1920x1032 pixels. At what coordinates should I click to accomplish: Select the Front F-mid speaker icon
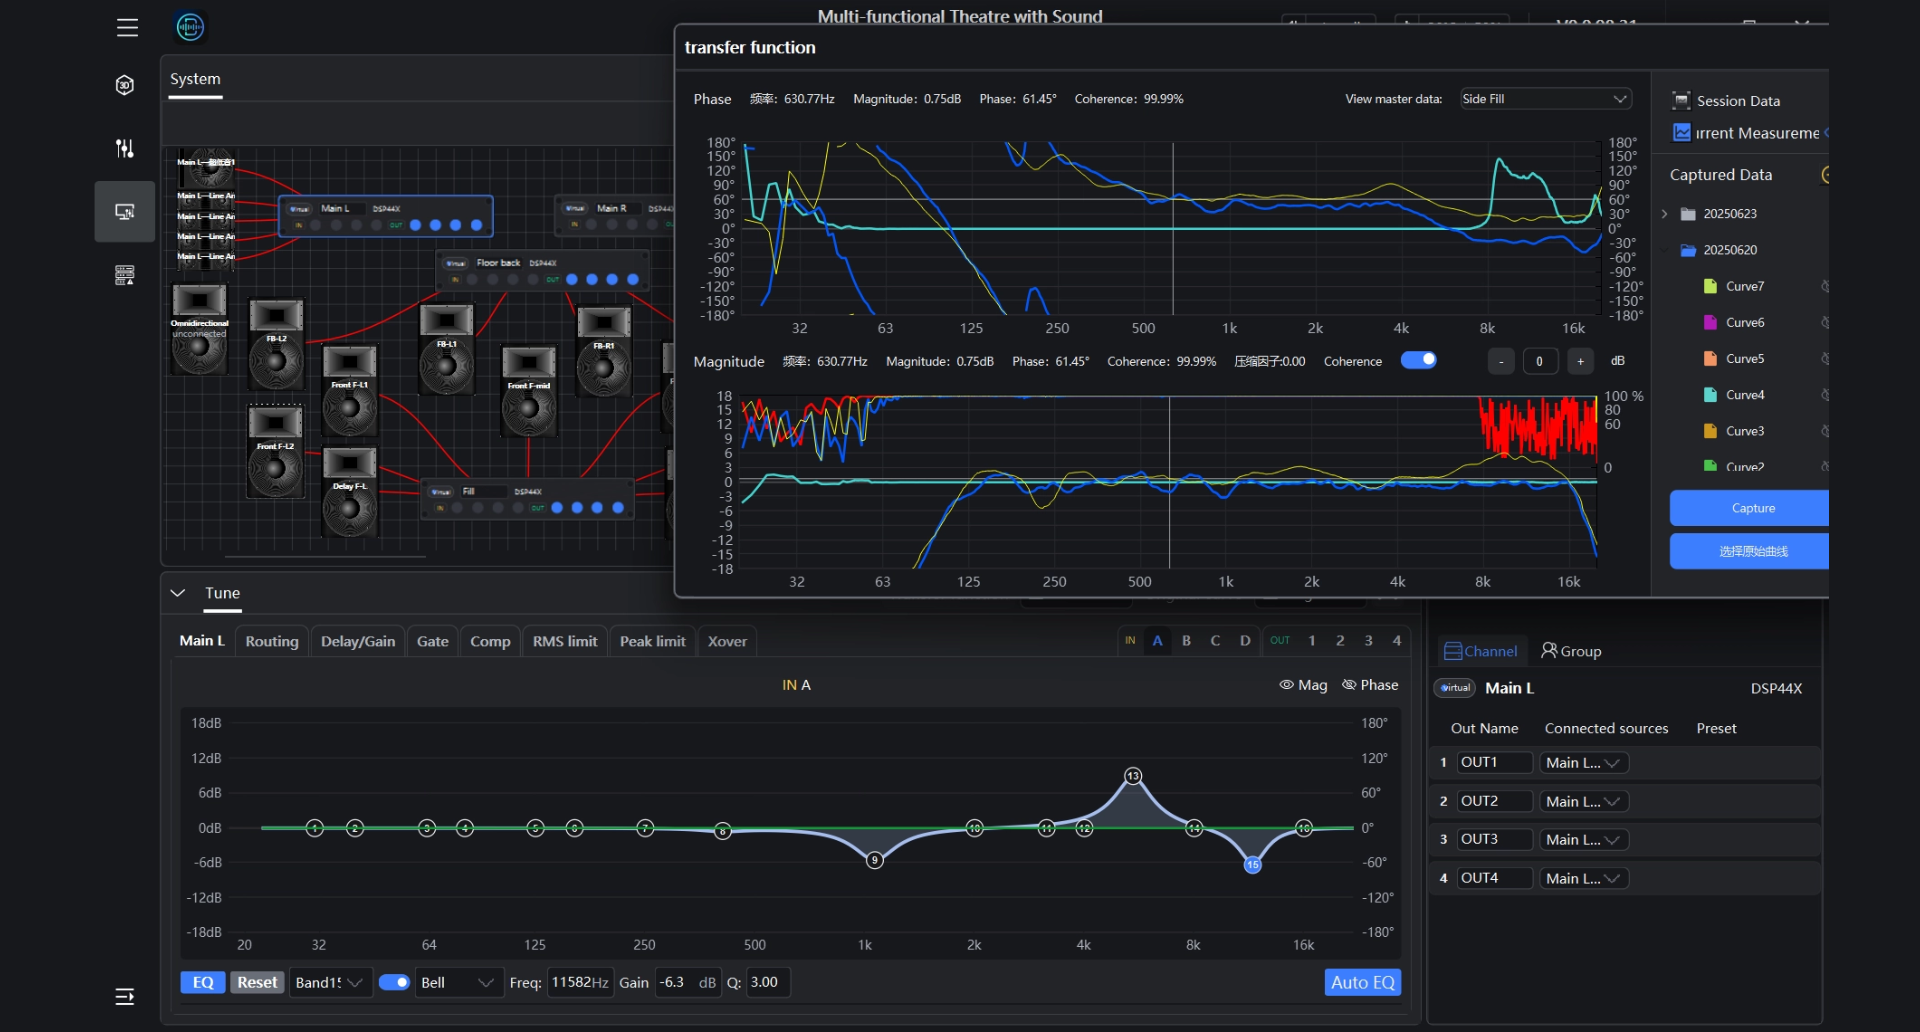coord(528,390)
